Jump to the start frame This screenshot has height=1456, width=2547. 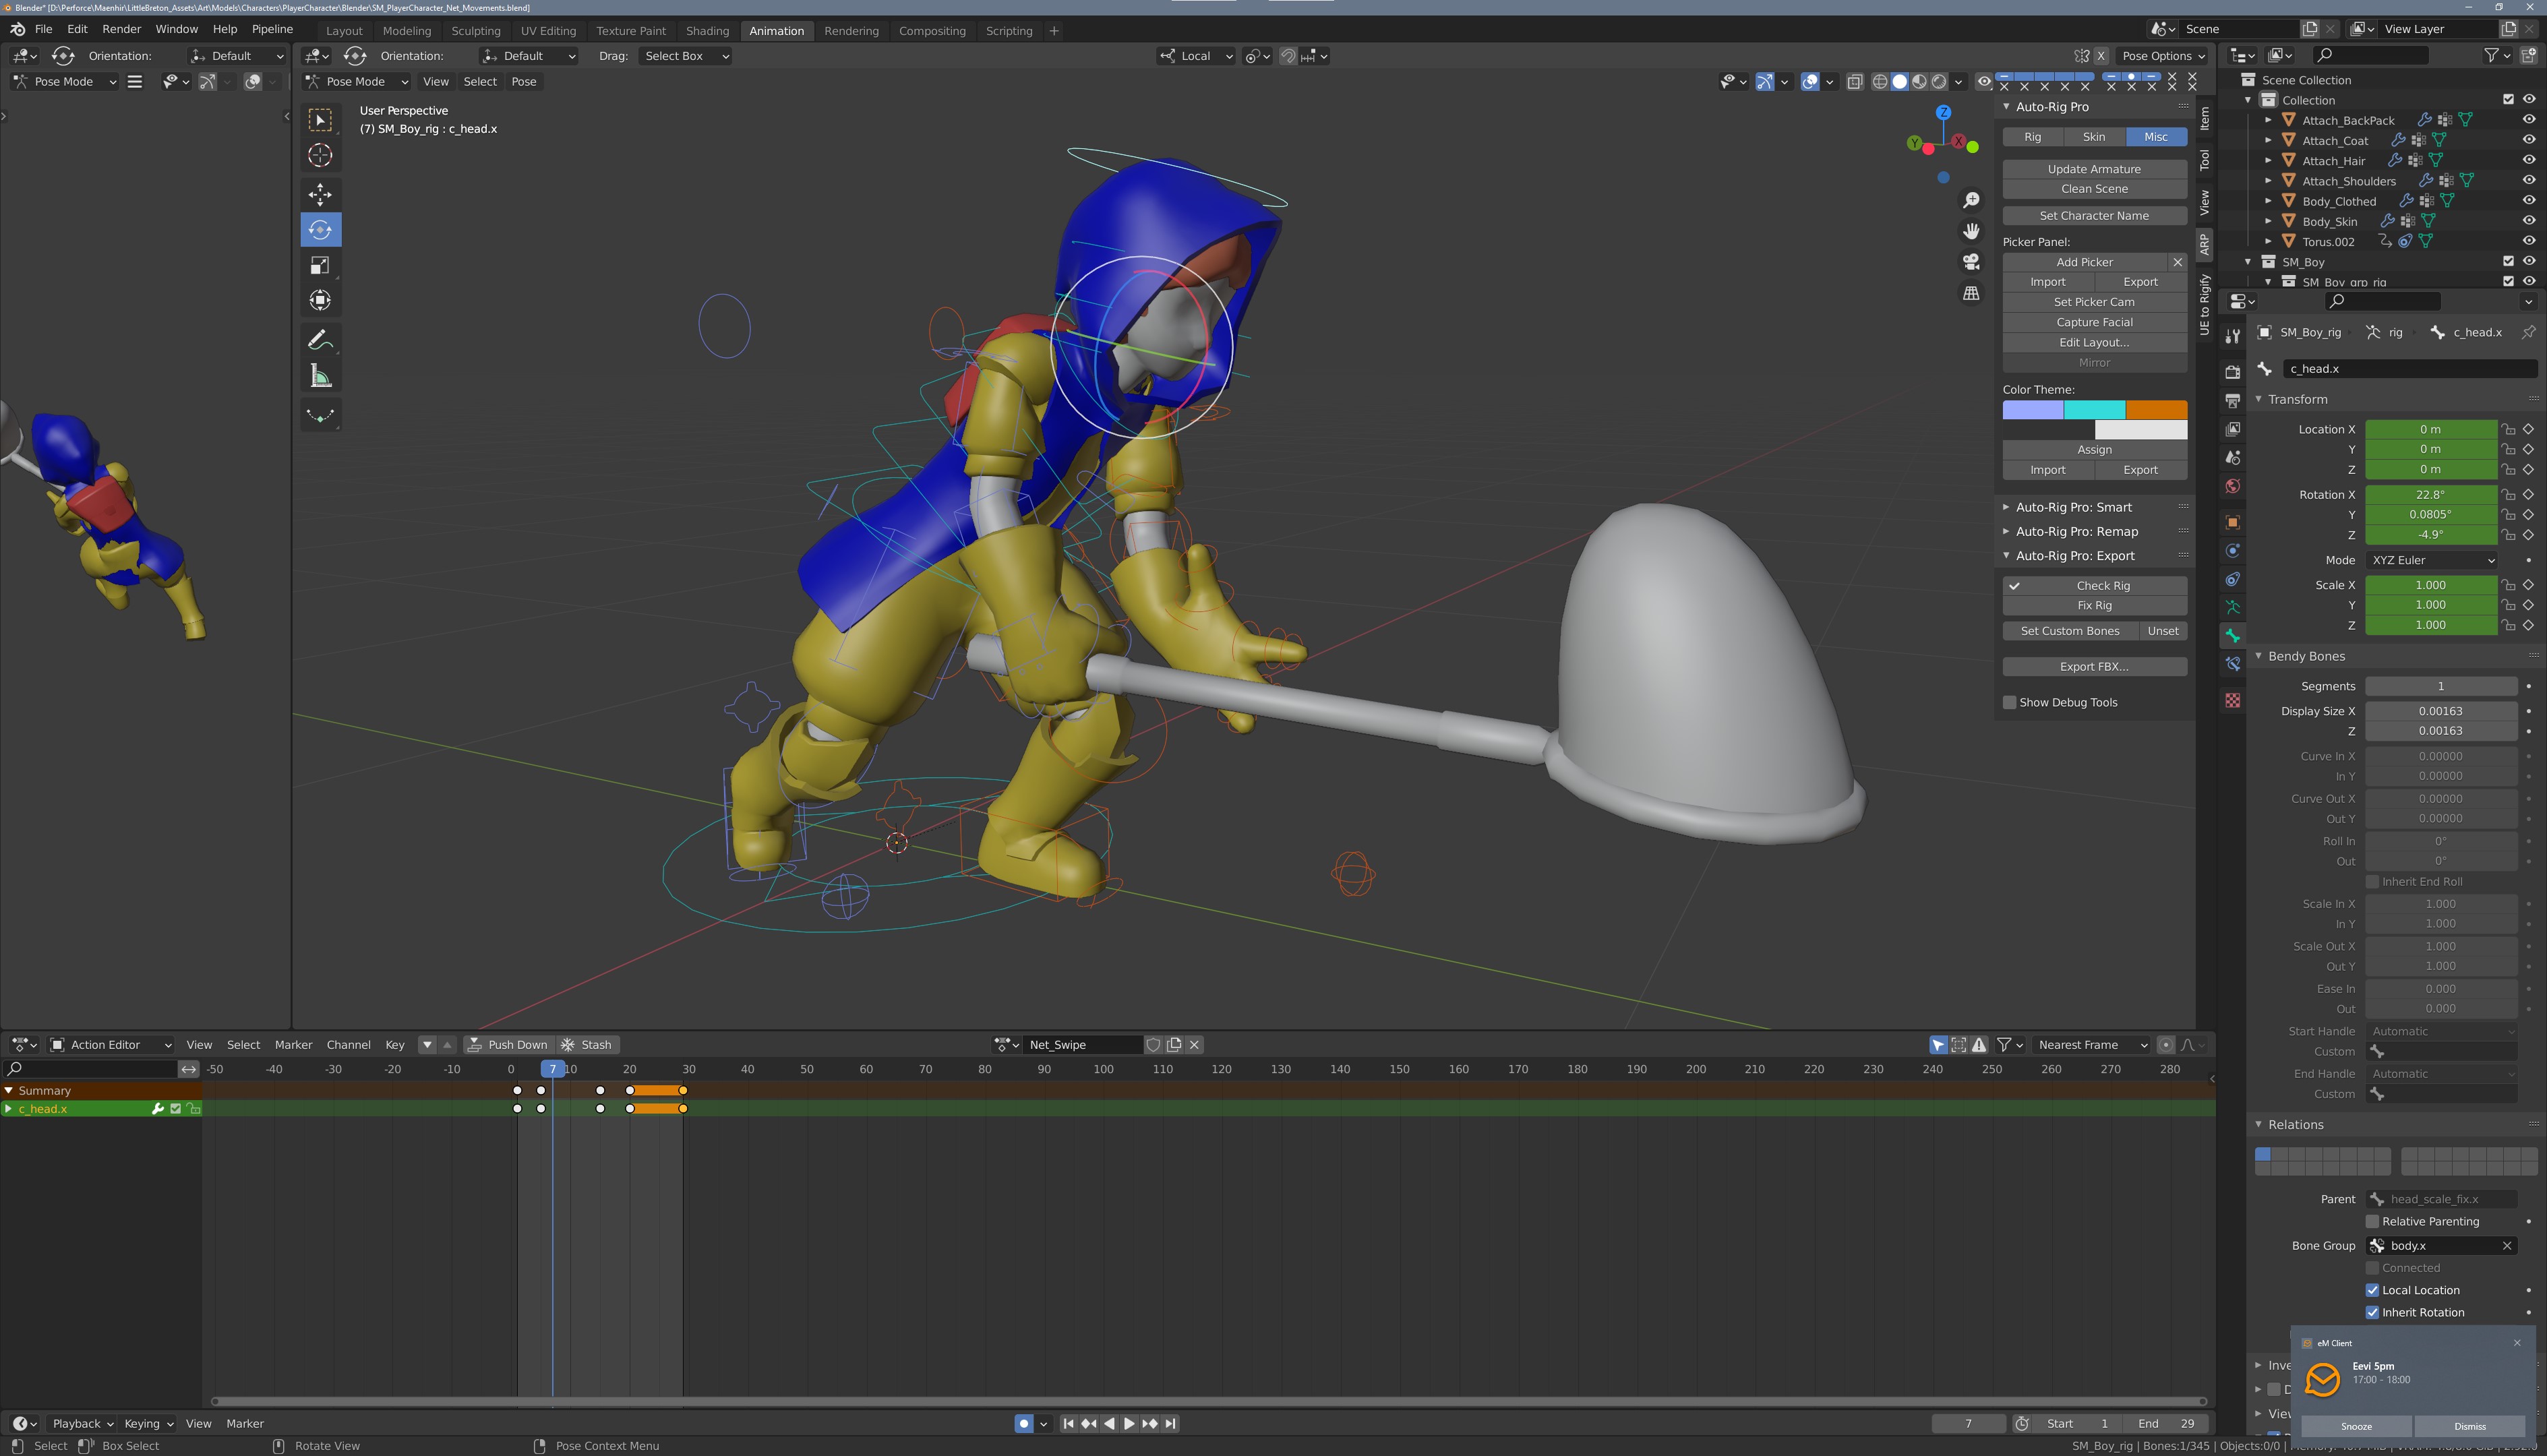pos(1068,1423)
